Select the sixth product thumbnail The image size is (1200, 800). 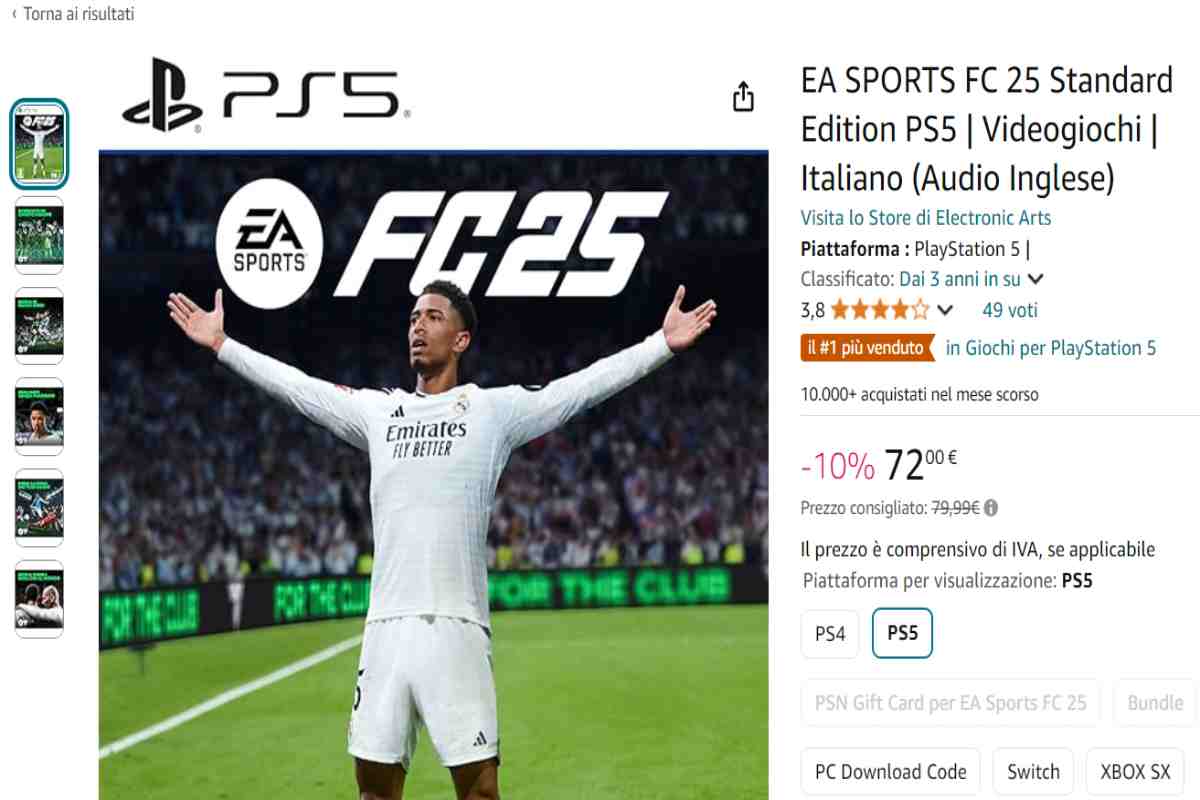39,599
